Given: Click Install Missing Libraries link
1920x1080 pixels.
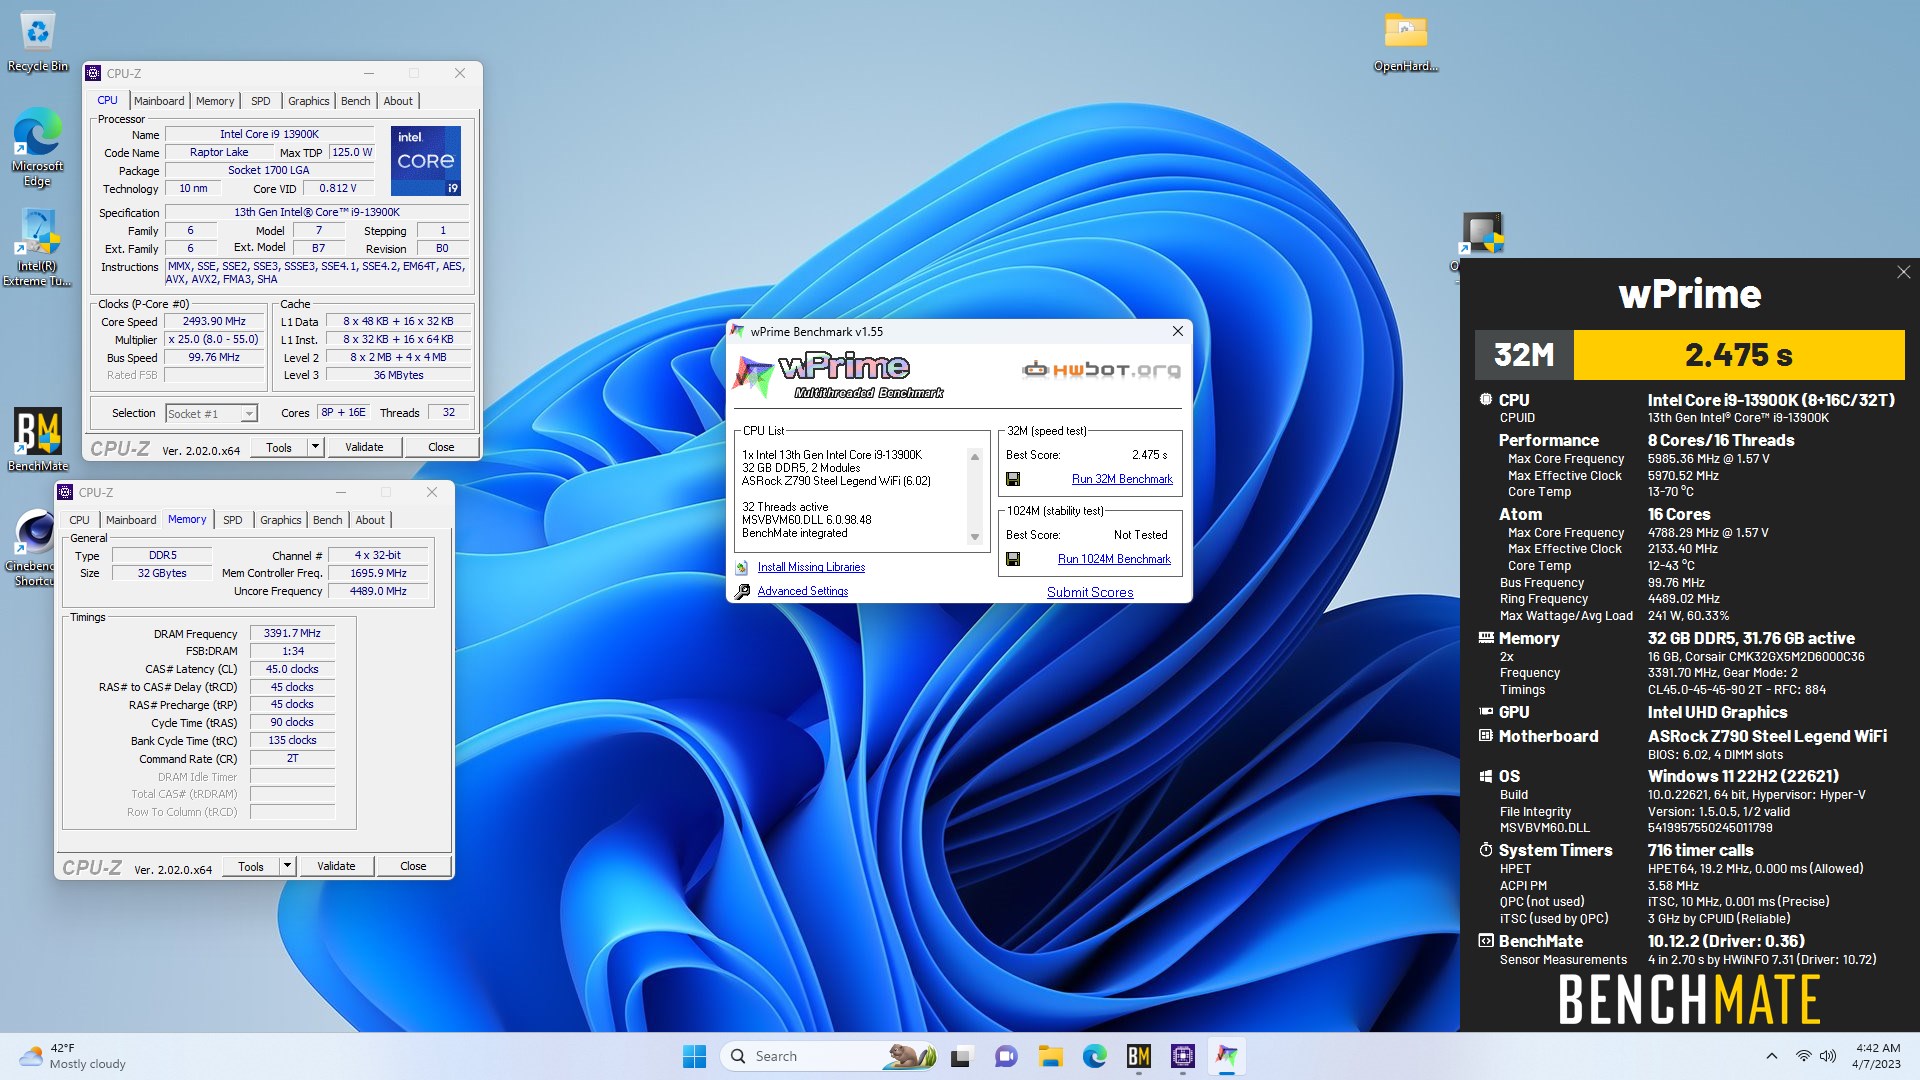Looking at the screenshot, I should tap(811, 567).
